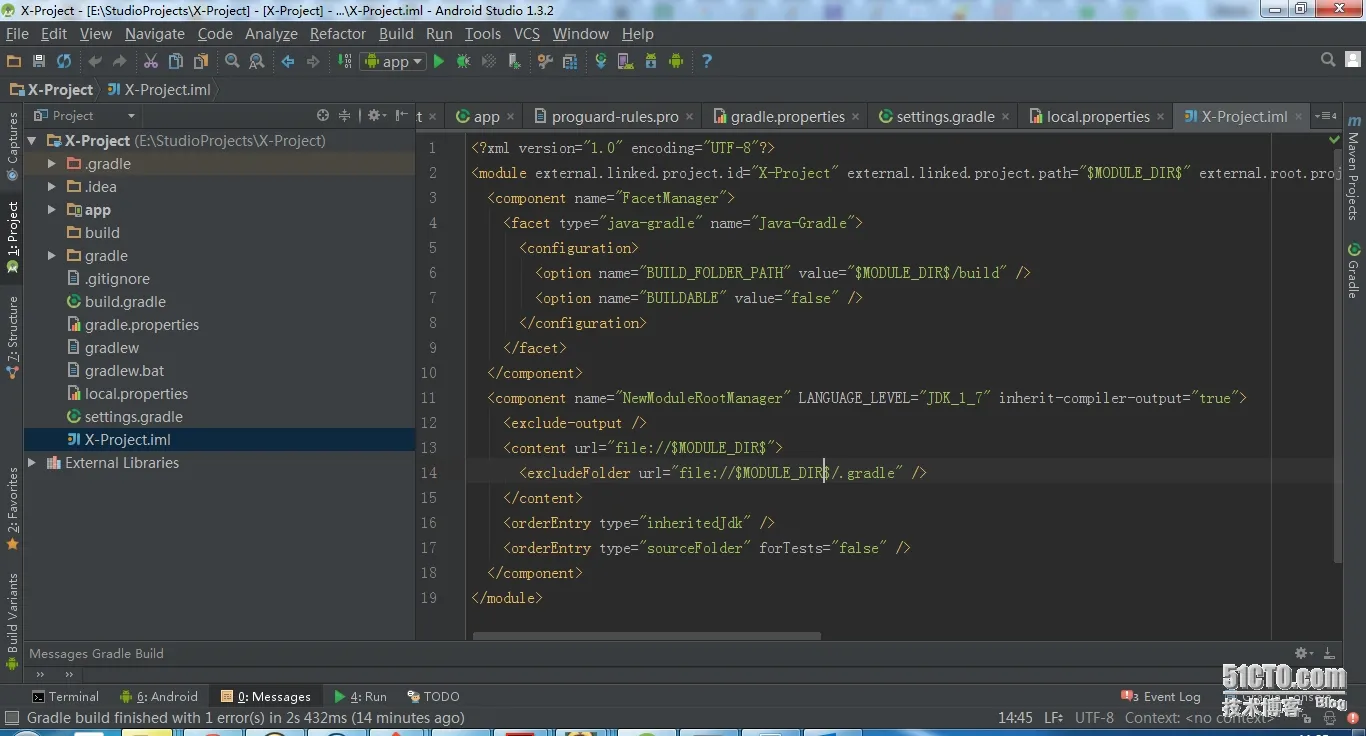Click the Paste toolbar icon
Viewport: 1366px width, 736px height.
201,62
